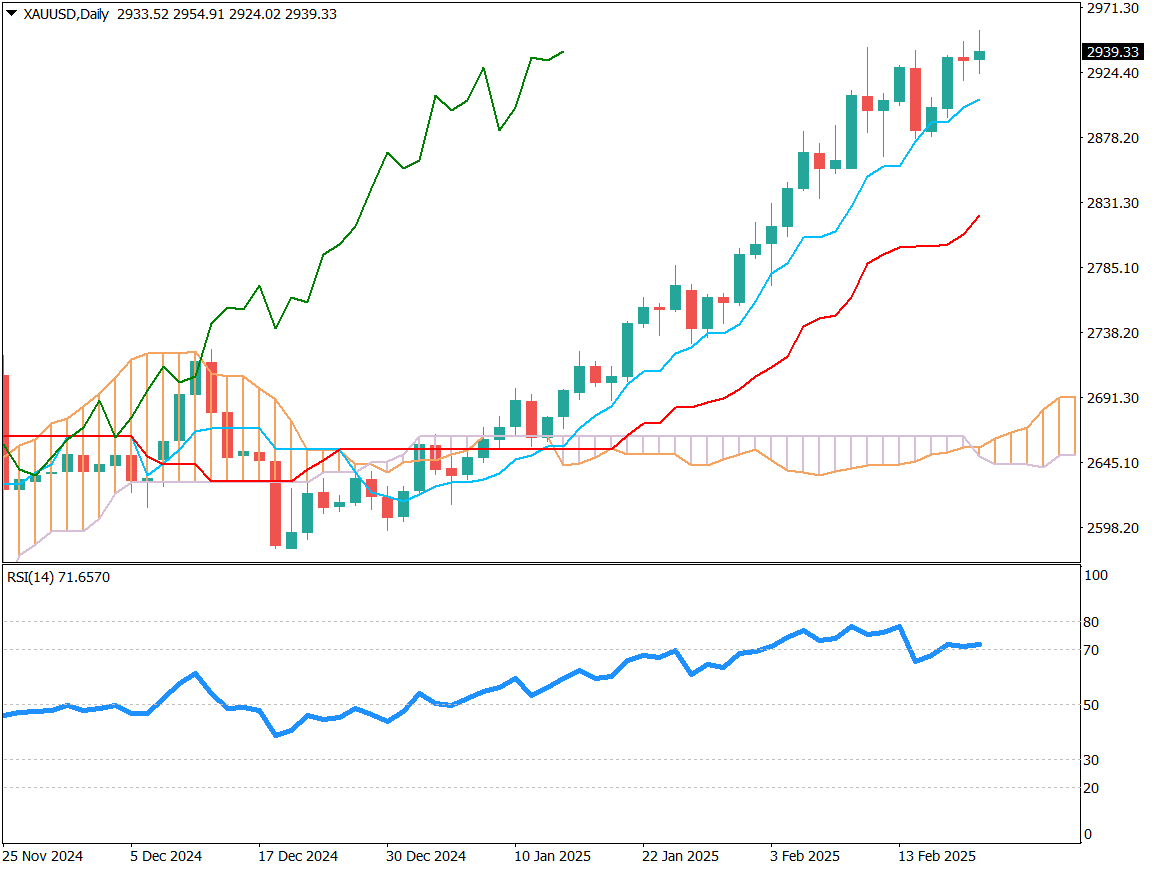Viewport: 1152px width, 870px height.
Task: Click the 17 Dec 2024 date label
Action: point(298,856)
